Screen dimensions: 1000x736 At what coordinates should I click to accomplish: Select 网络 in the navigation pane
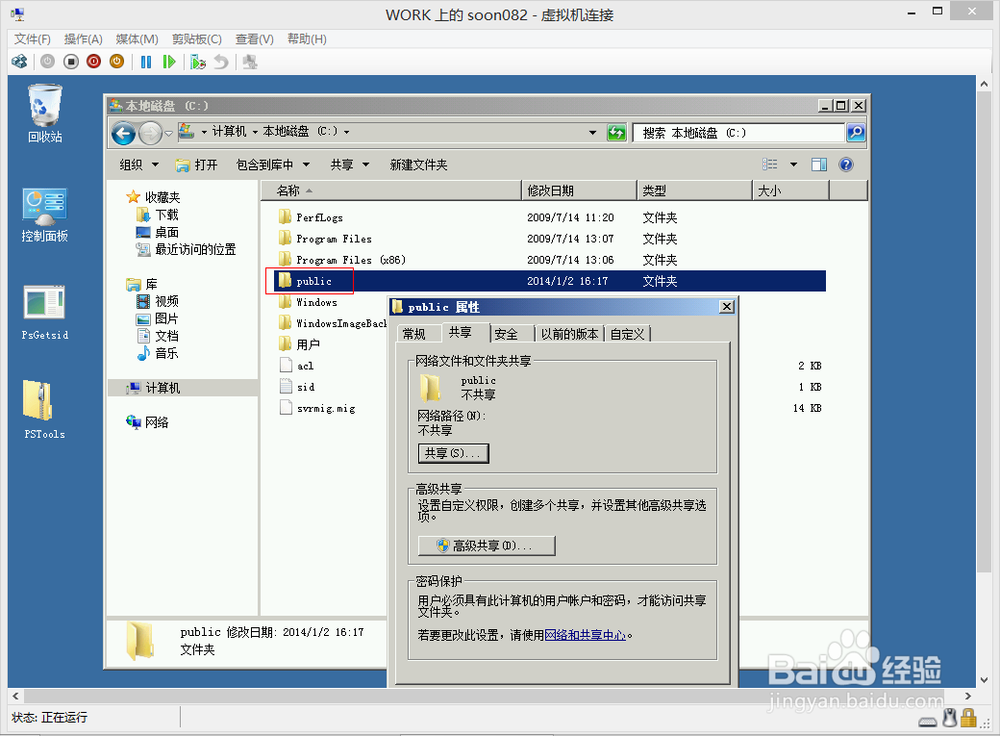(147, 422)
